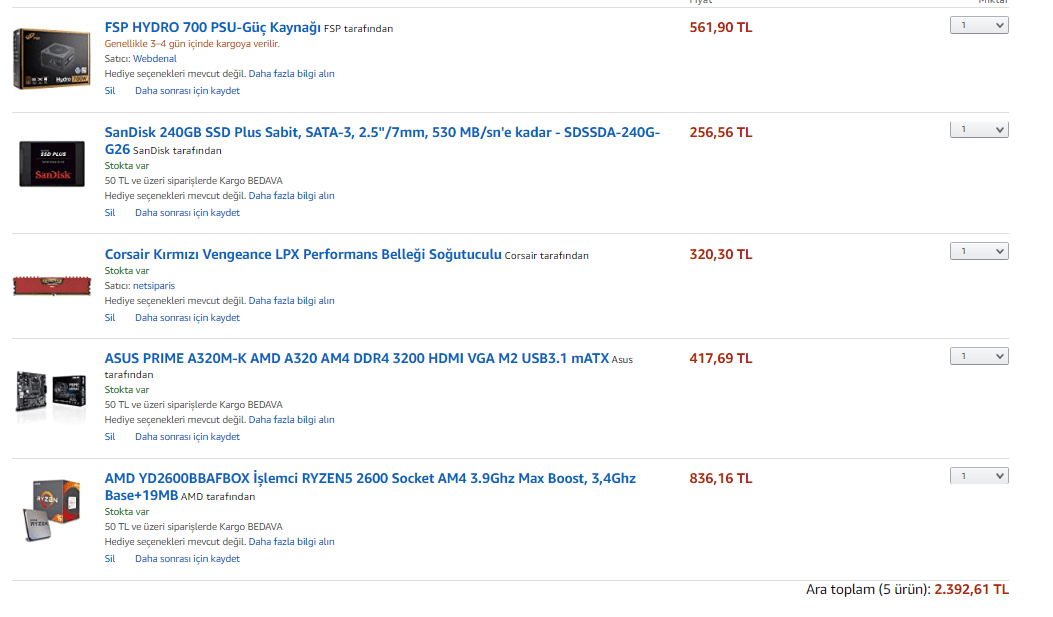
Task: Click the ASUS Prime A320M-K motherboard image
Action: pyautogui.click(x=44, y=390)
